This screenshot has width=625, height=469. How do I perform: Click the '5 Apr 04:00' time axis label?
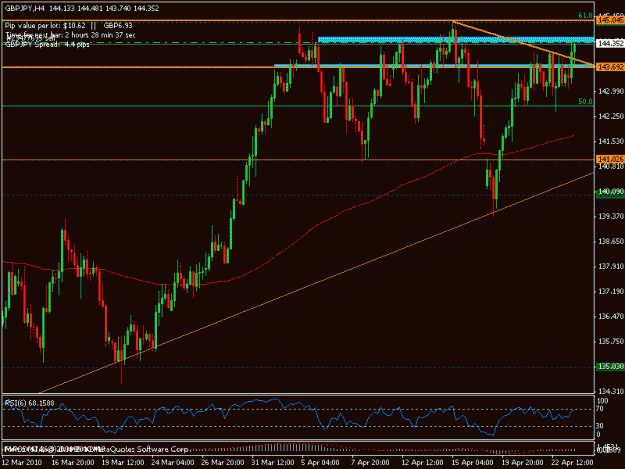pyautogui.click(x=320, y=462)
